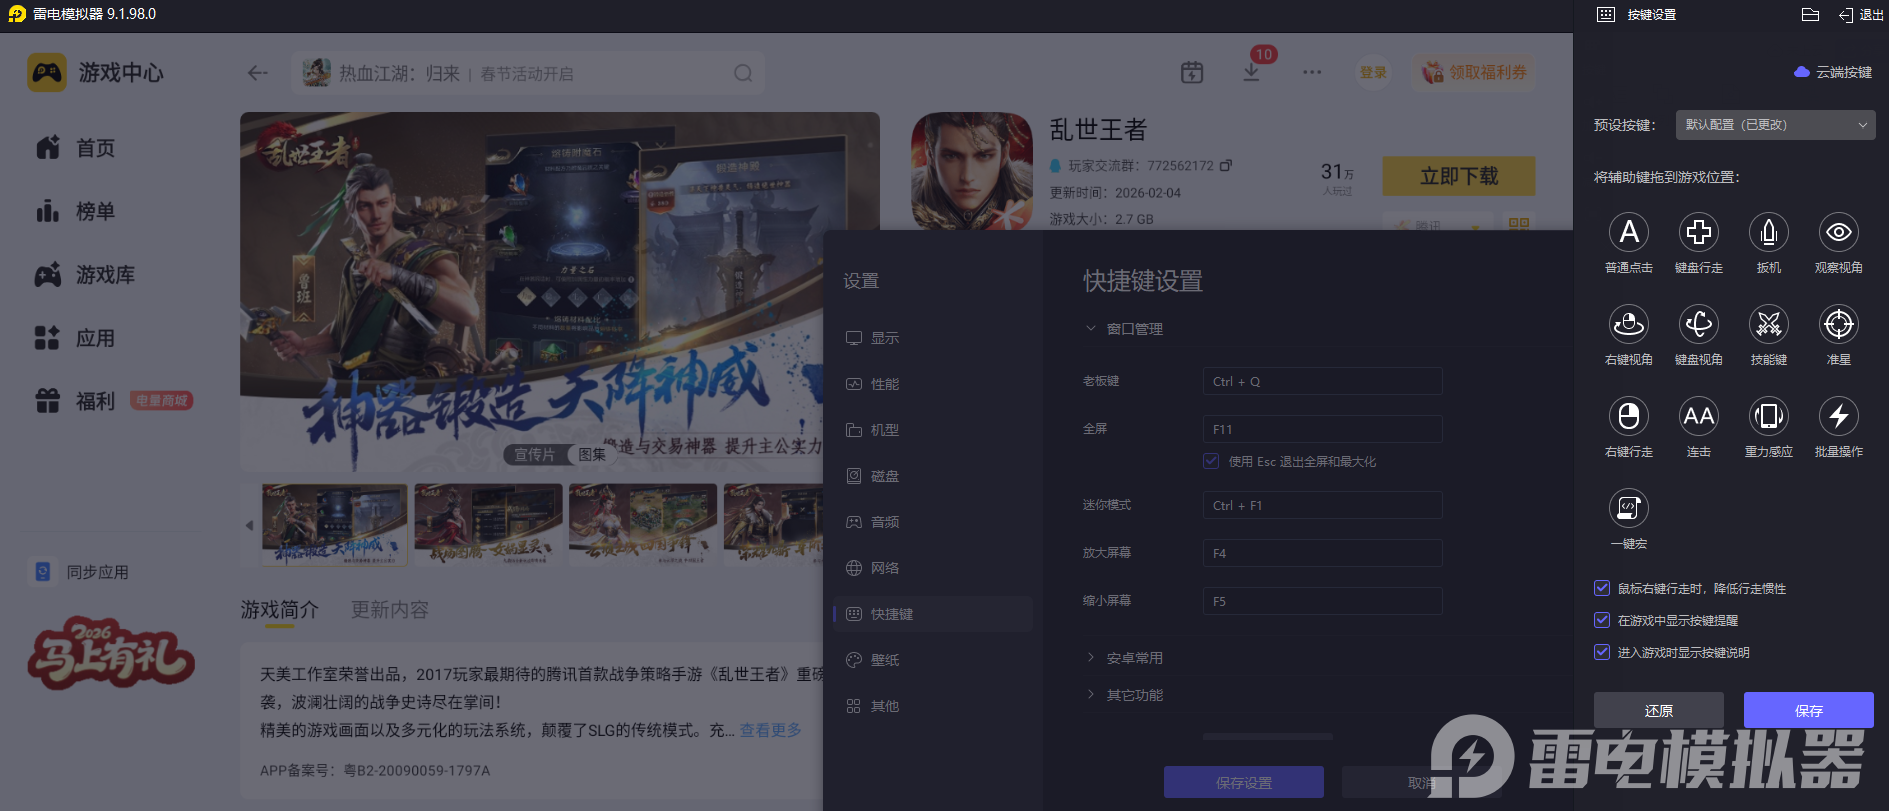Viewport: 1889px width, 811px height.
Task: Select the 一键宏 macro key icon
Action: coord(1629,508)
